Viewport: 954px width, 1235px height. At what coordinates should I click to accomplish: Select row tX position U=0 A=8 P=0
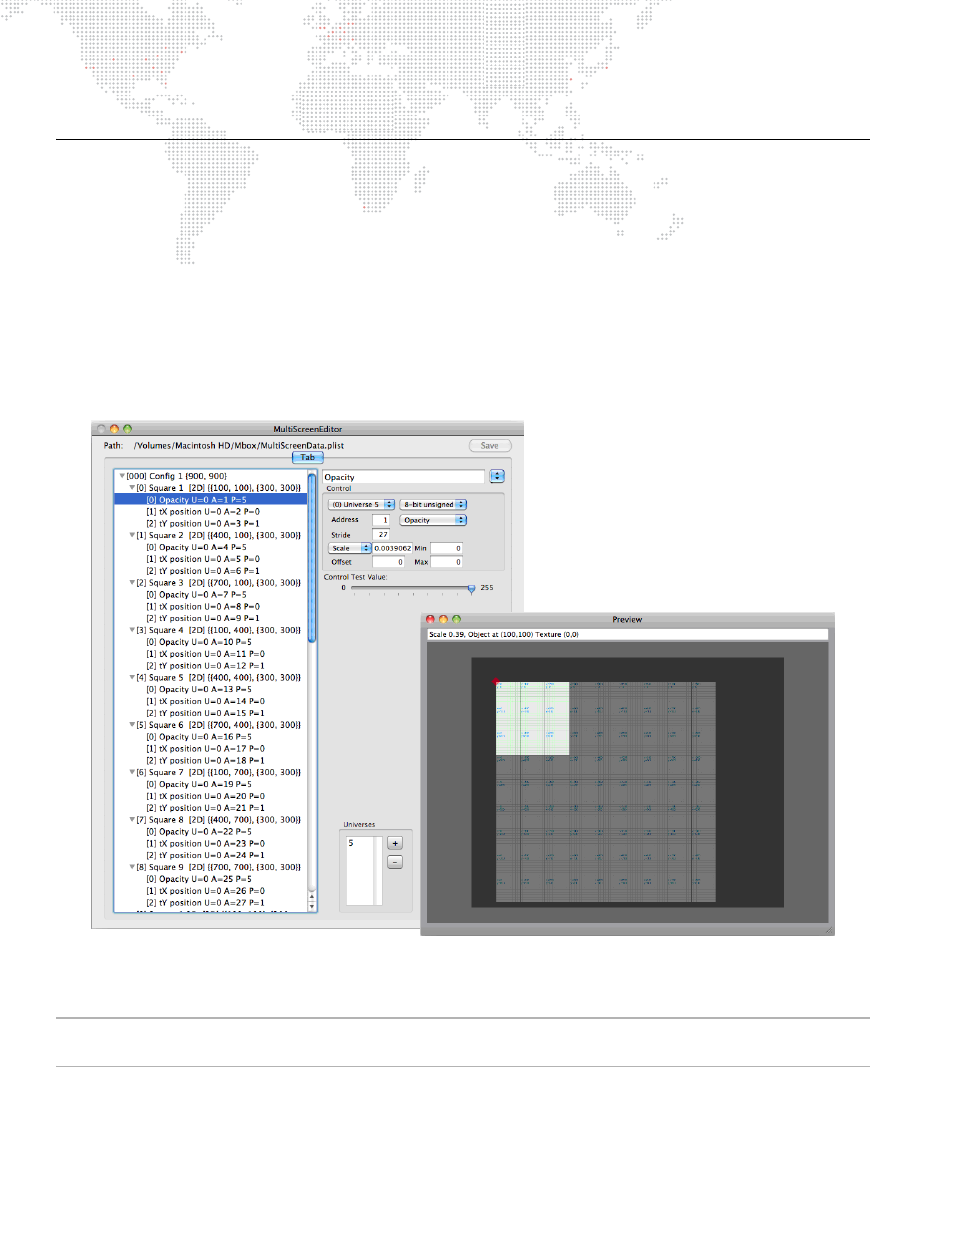coord(211,607)
